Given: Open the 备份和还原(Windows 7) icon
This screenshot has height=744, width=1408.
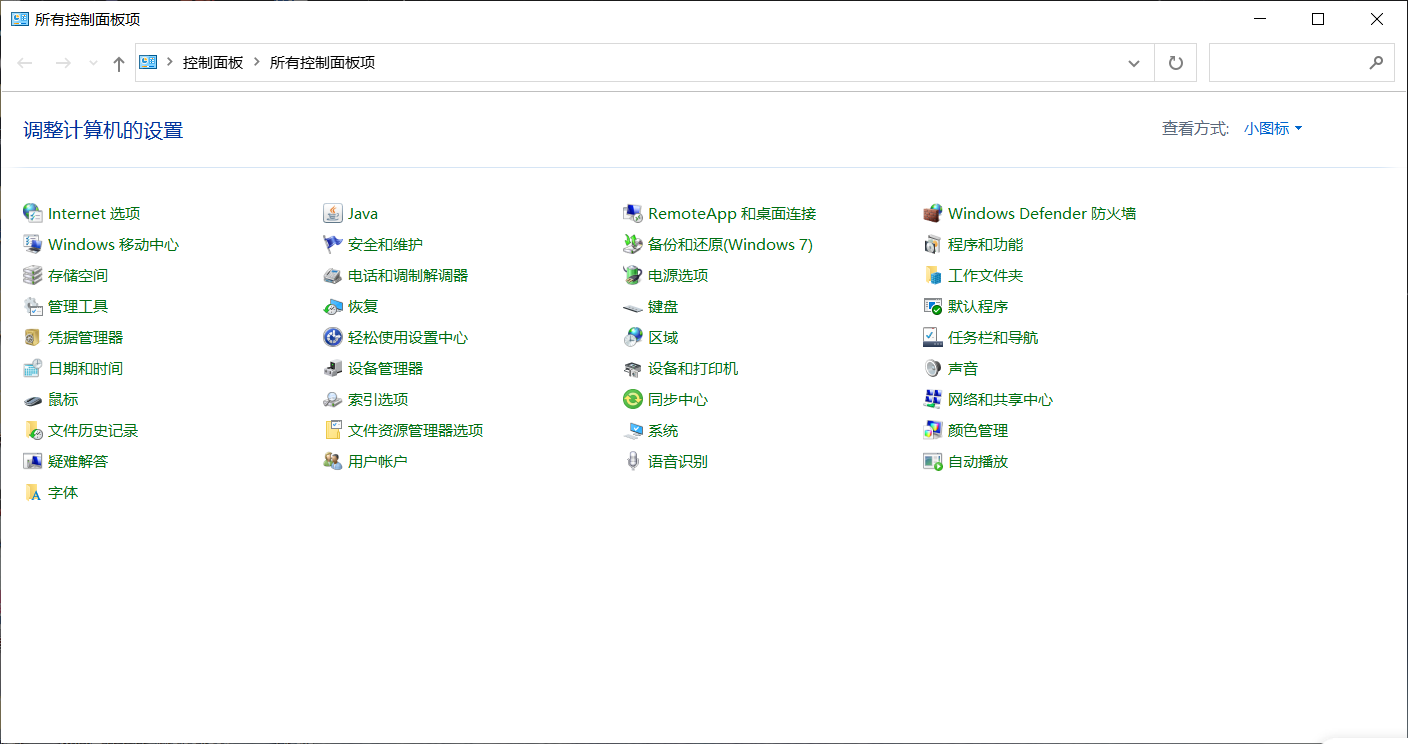Looking at the screenshot, I should [x=632, y=244].
